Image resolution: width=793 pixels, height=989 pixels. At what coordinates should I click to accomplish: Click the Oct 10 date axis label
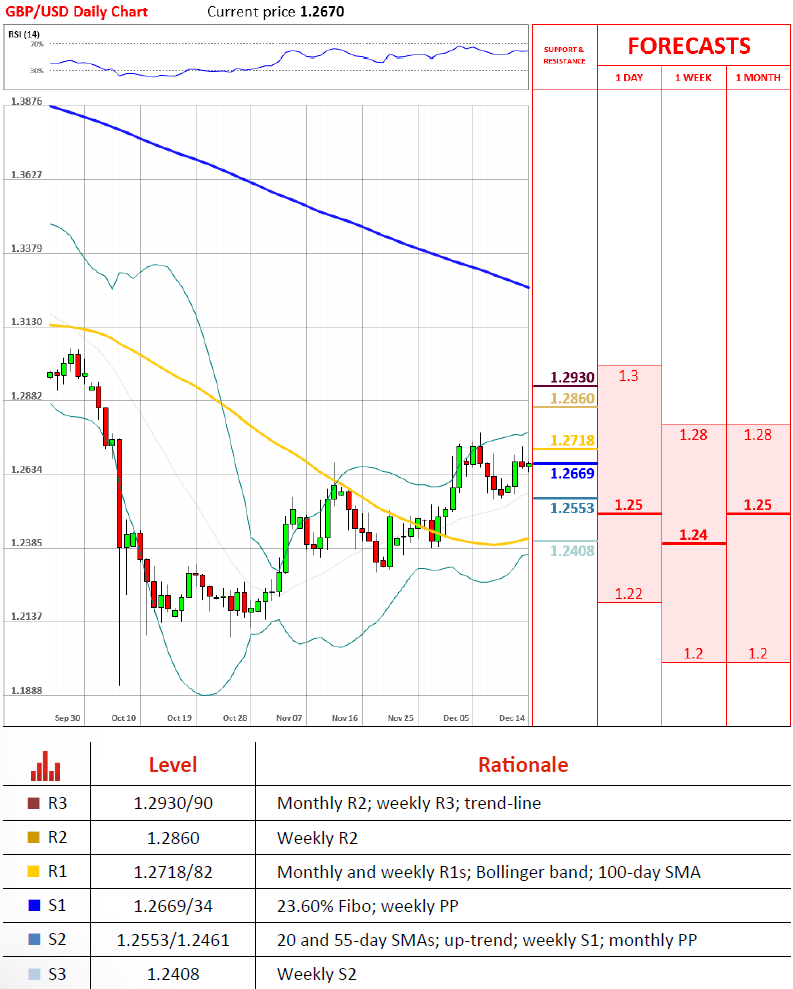[124, 718]
